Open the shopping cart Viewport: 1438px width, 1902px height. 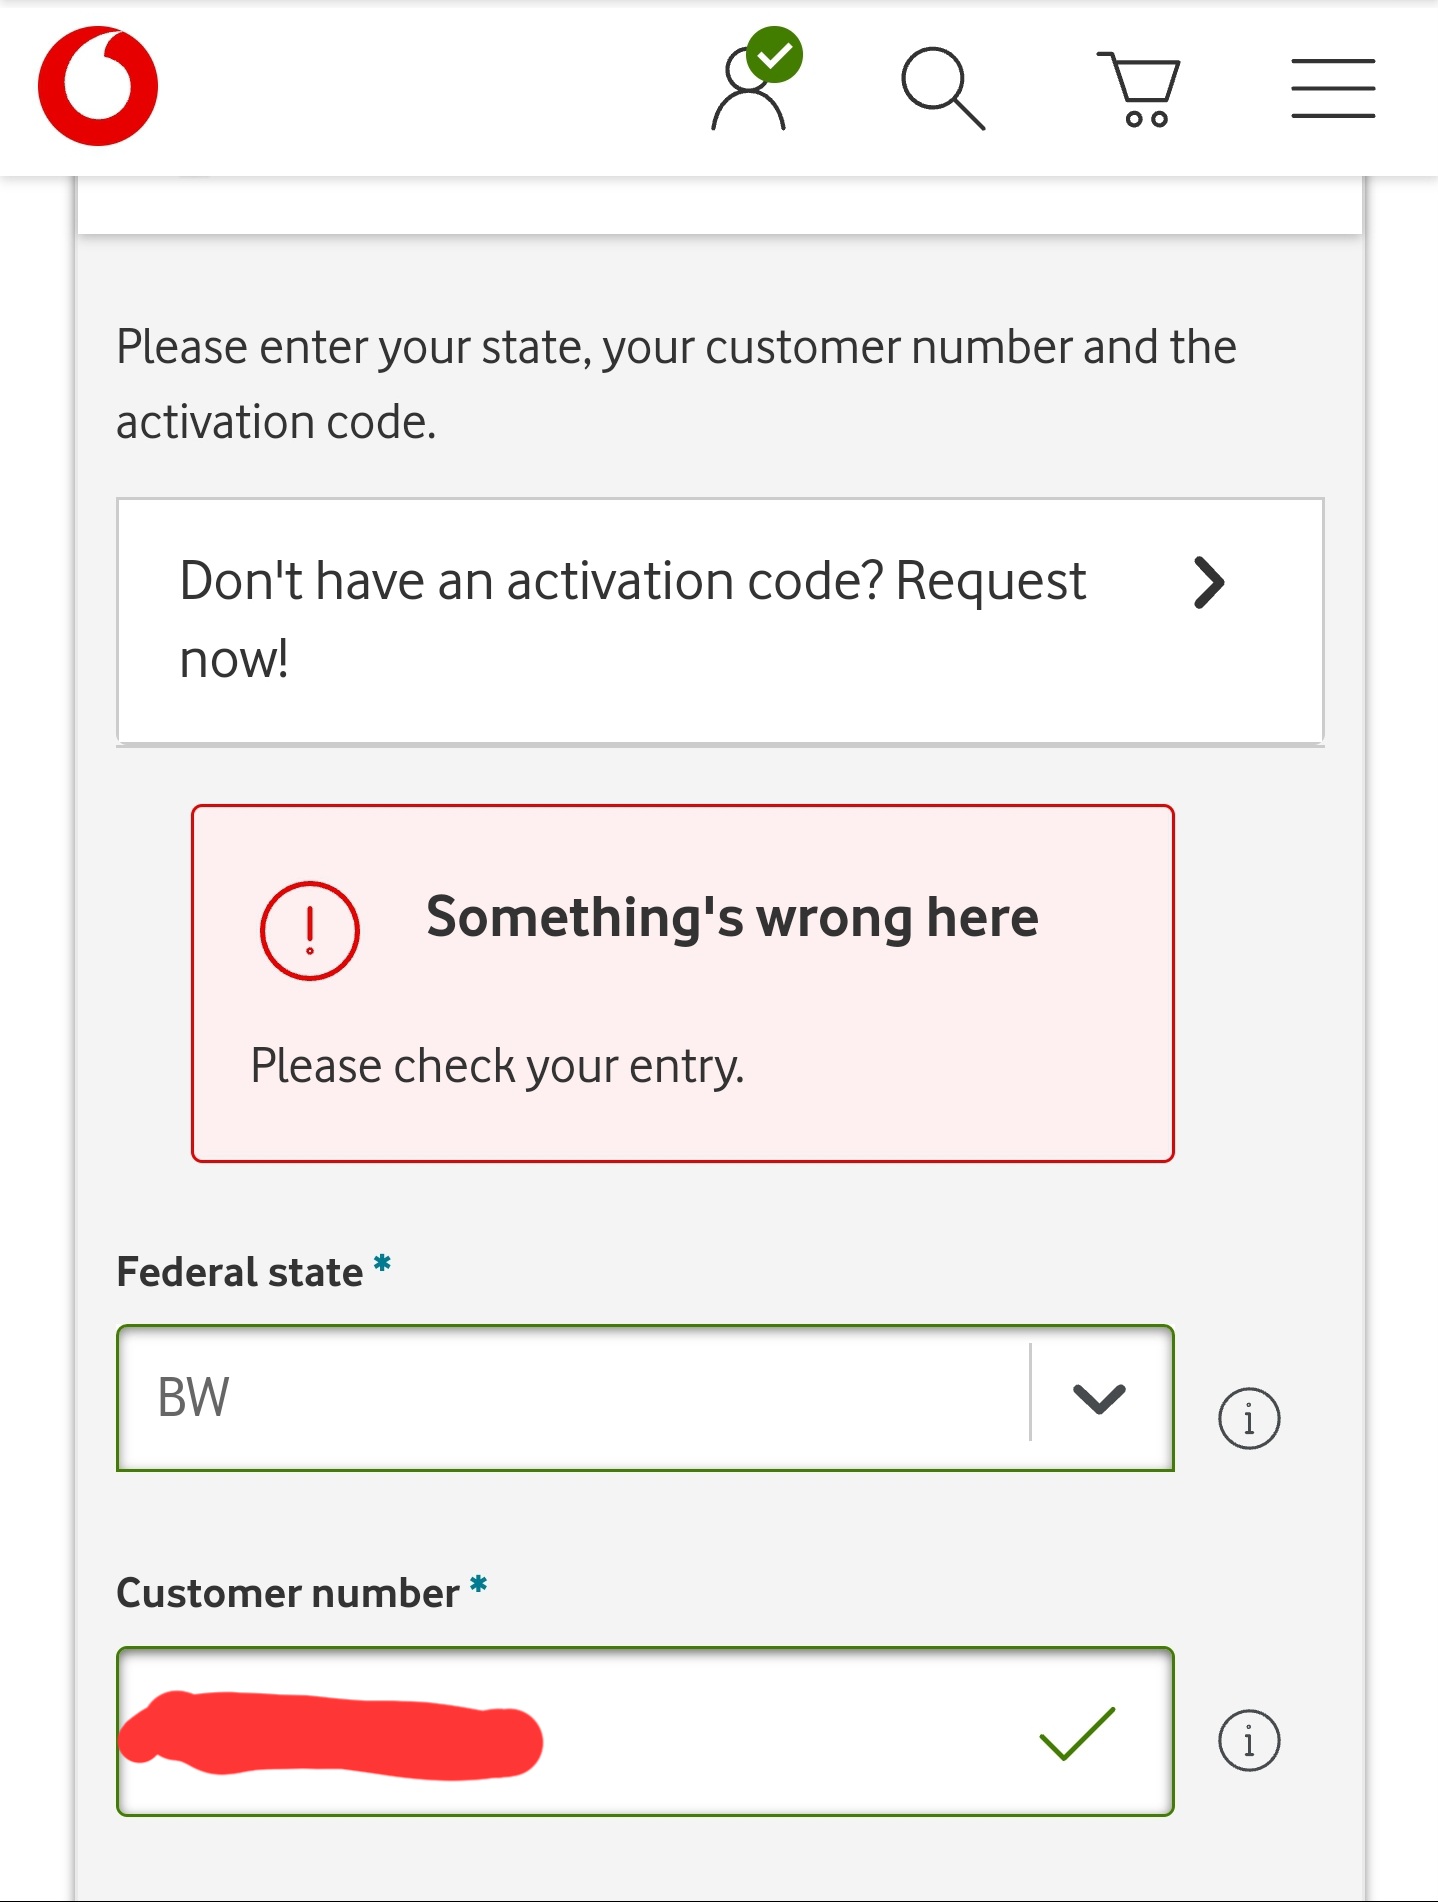[x=1140, y=89]
